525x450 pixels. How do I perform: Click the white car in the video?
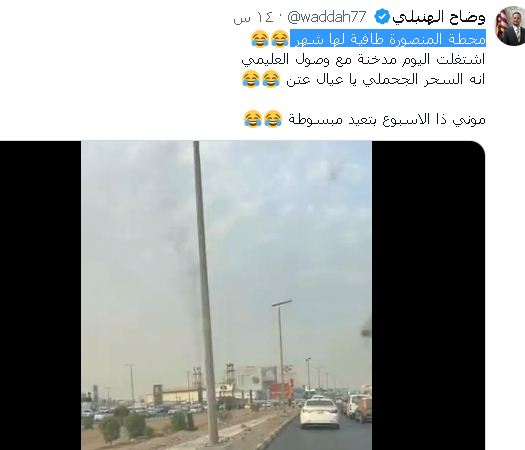pos(319,414)
